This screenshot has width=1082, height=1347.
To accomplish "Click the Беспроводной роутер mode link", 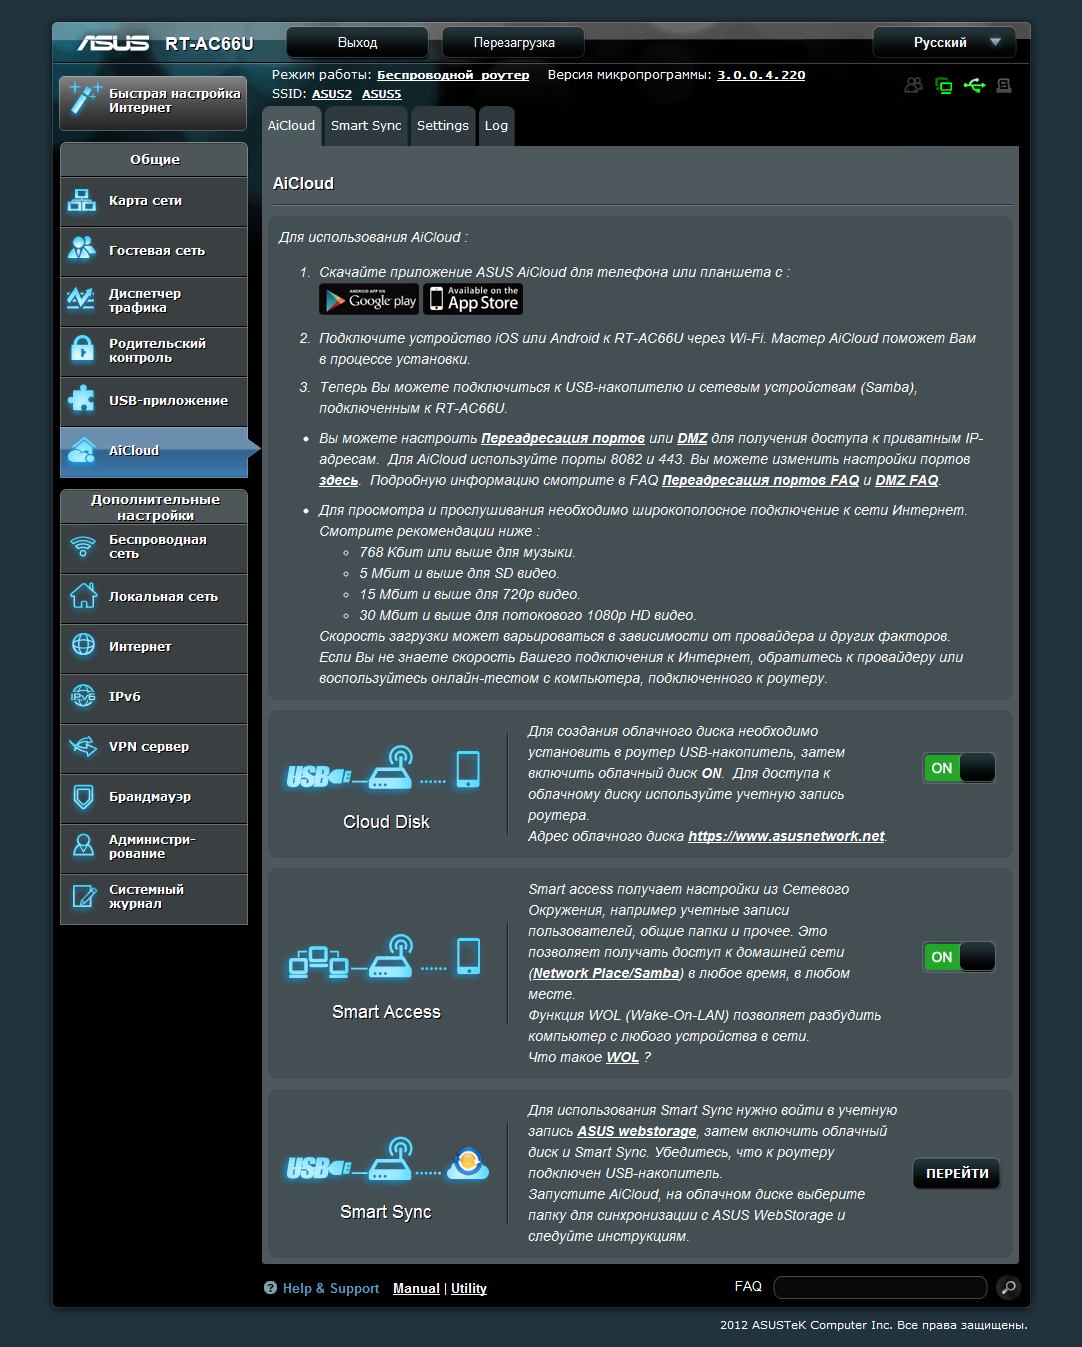I will [453, 75].
